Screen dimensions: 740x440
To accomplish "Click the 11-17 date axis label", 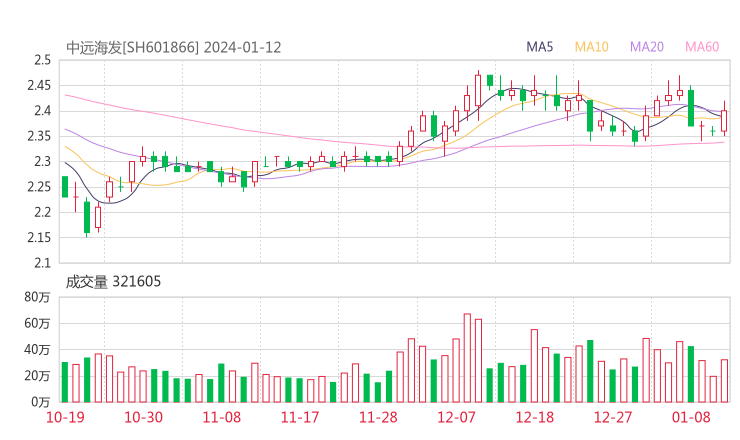I will pyautogui.click(x=300, y=417).
